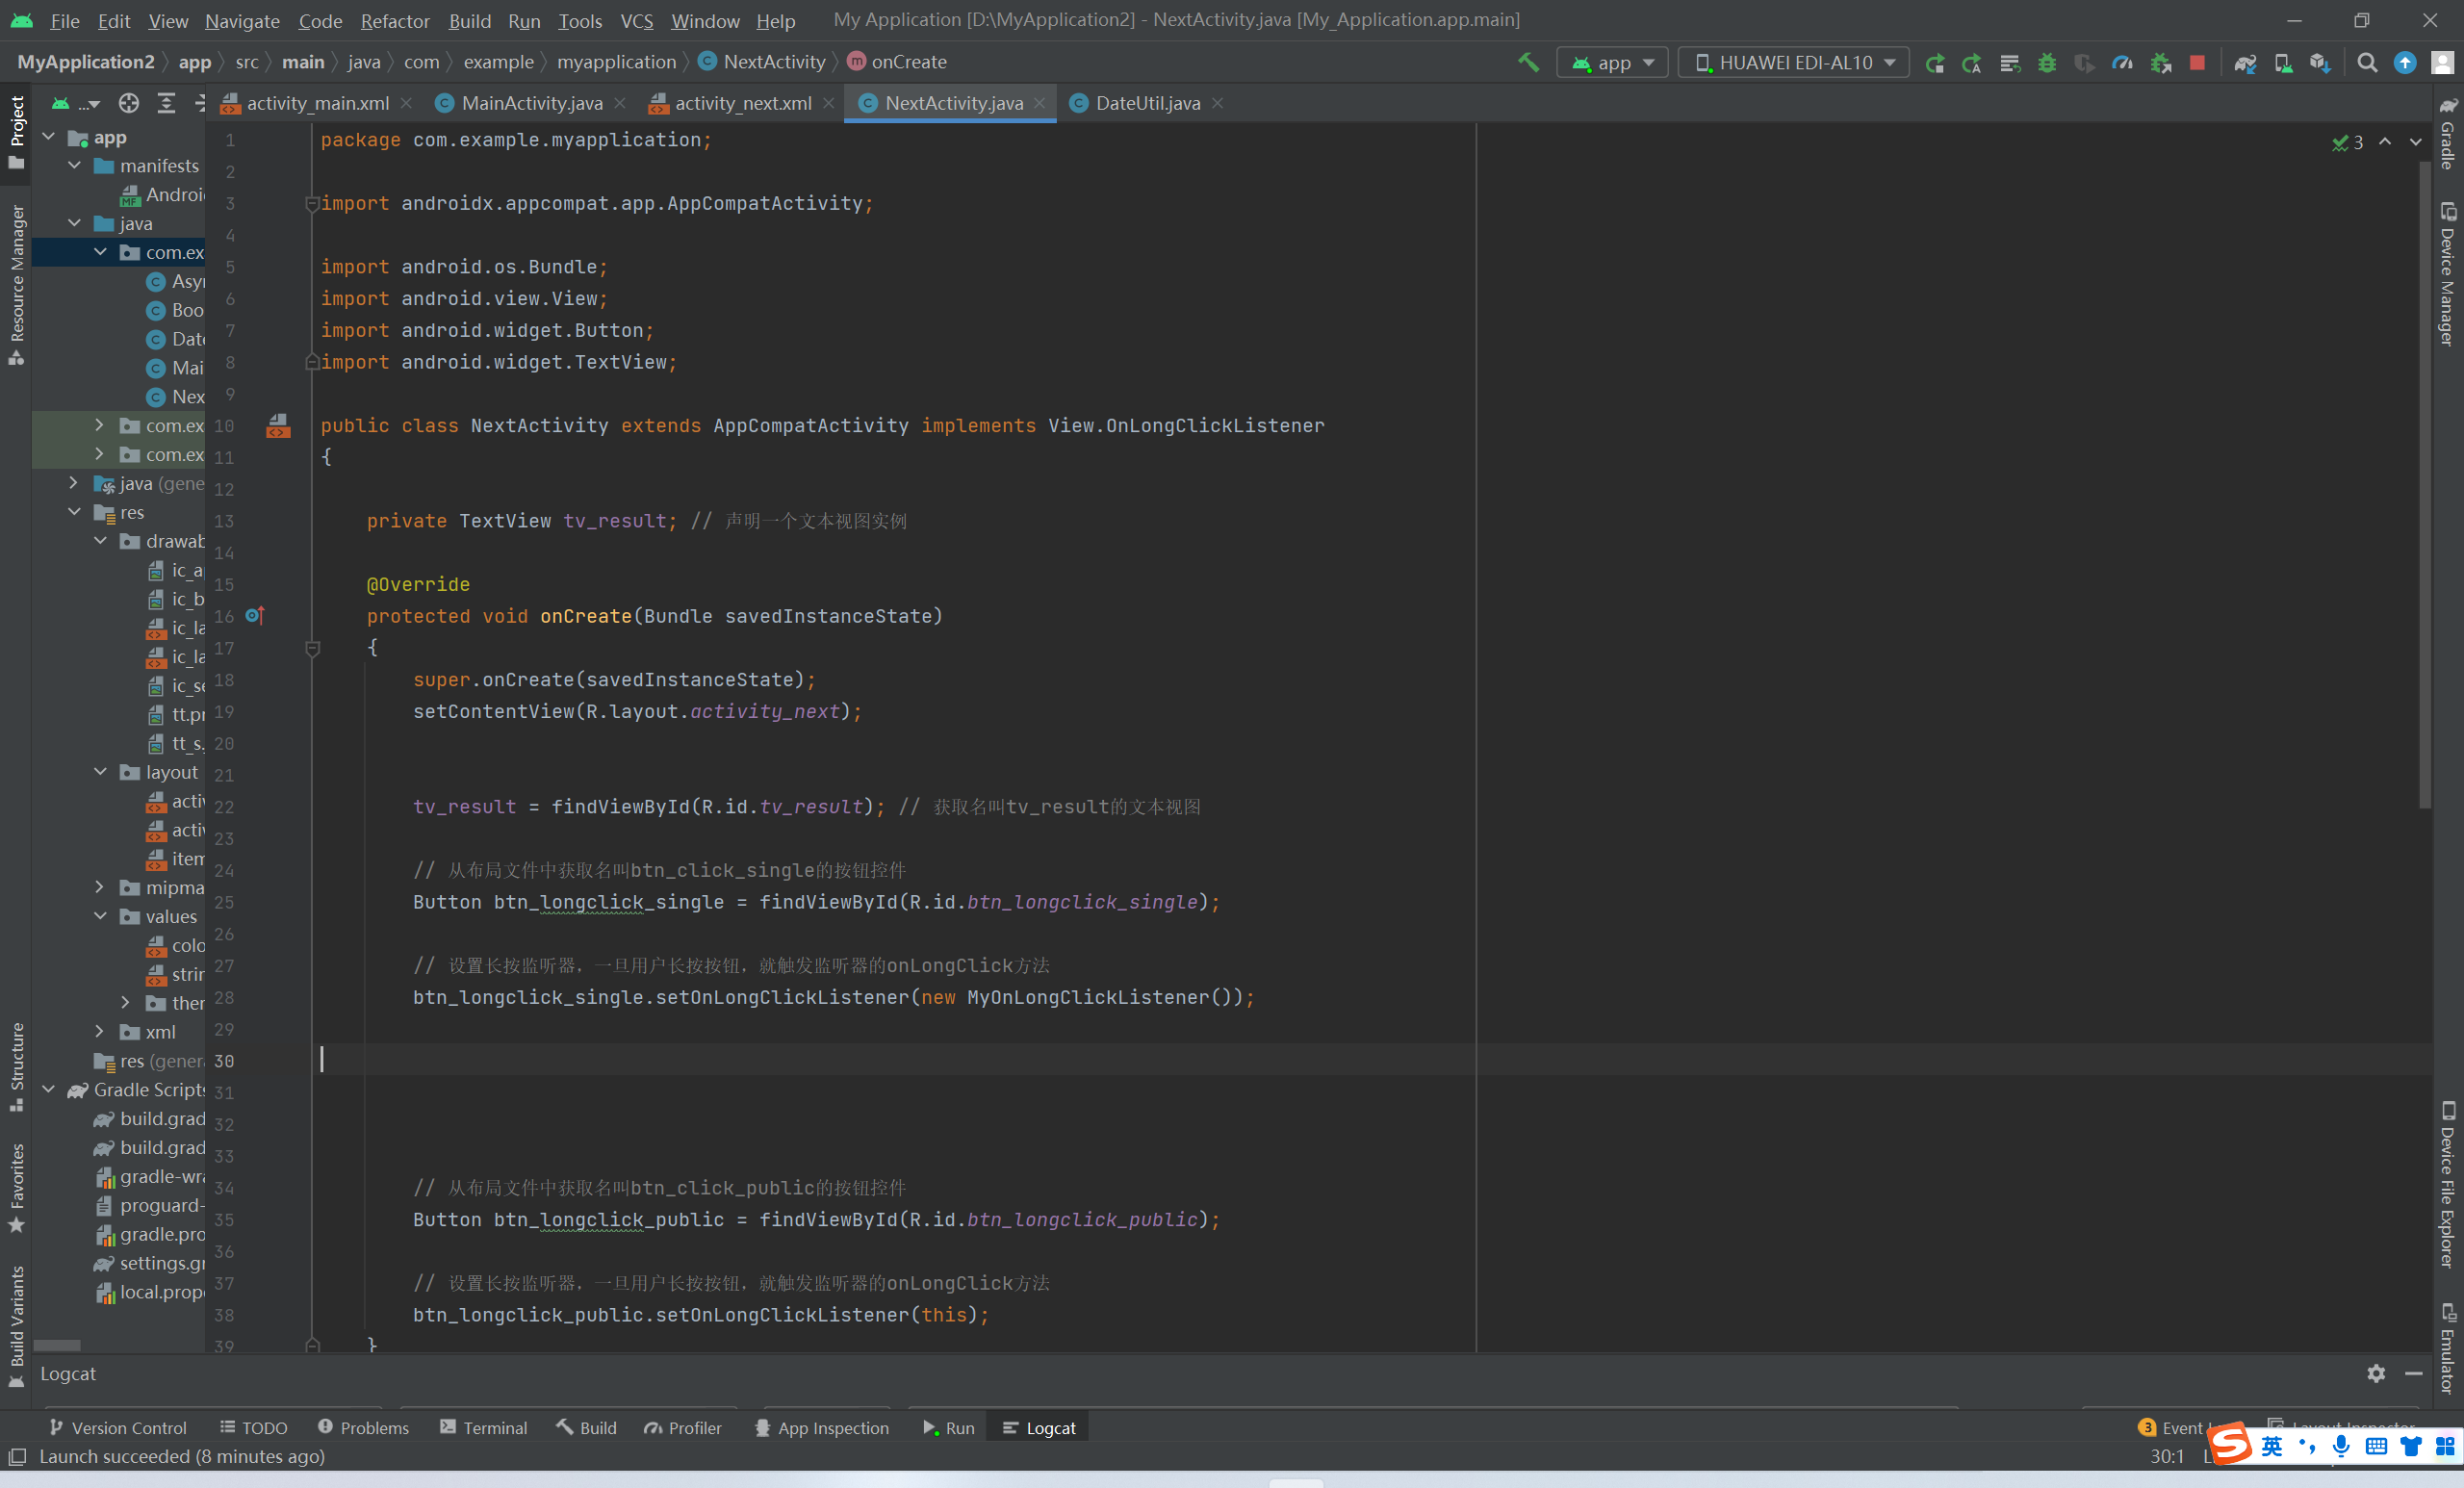2464x1488 pixels.
Task: Open the SDK Manager cube icon
Action: coord(2320,63)
